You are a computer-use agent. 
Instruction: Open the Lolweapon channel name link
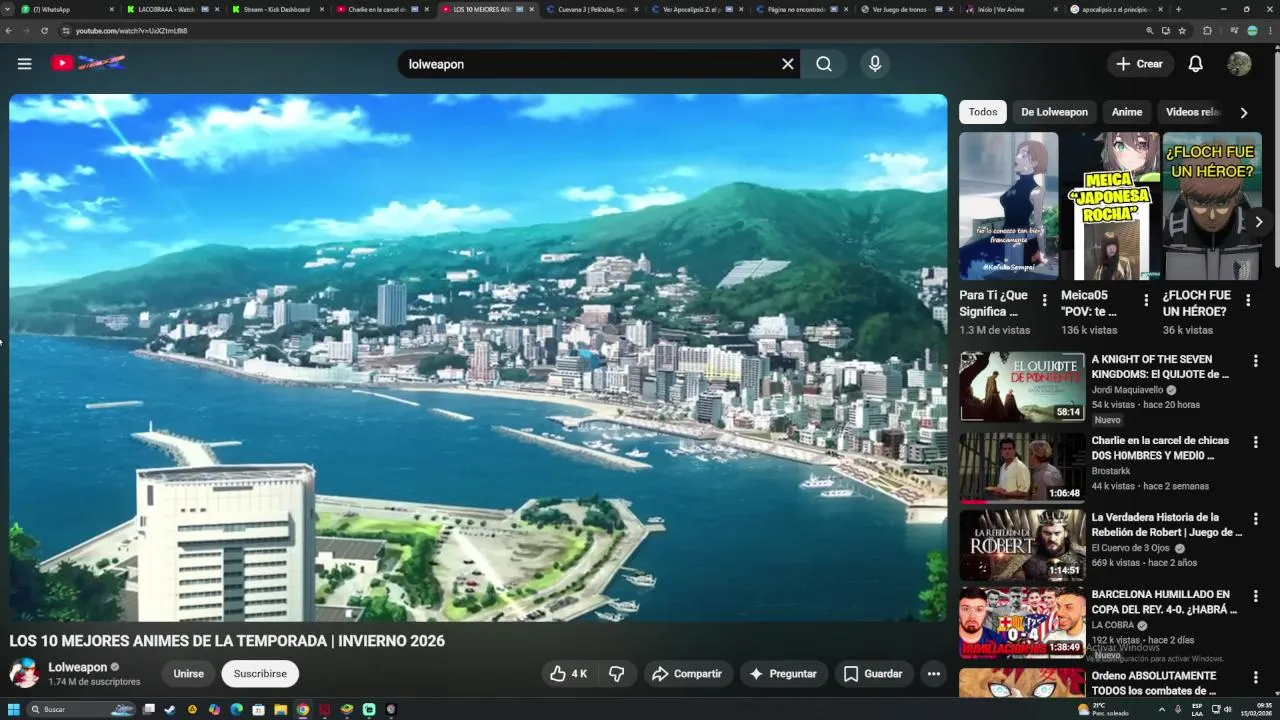(x=78, y=667)
